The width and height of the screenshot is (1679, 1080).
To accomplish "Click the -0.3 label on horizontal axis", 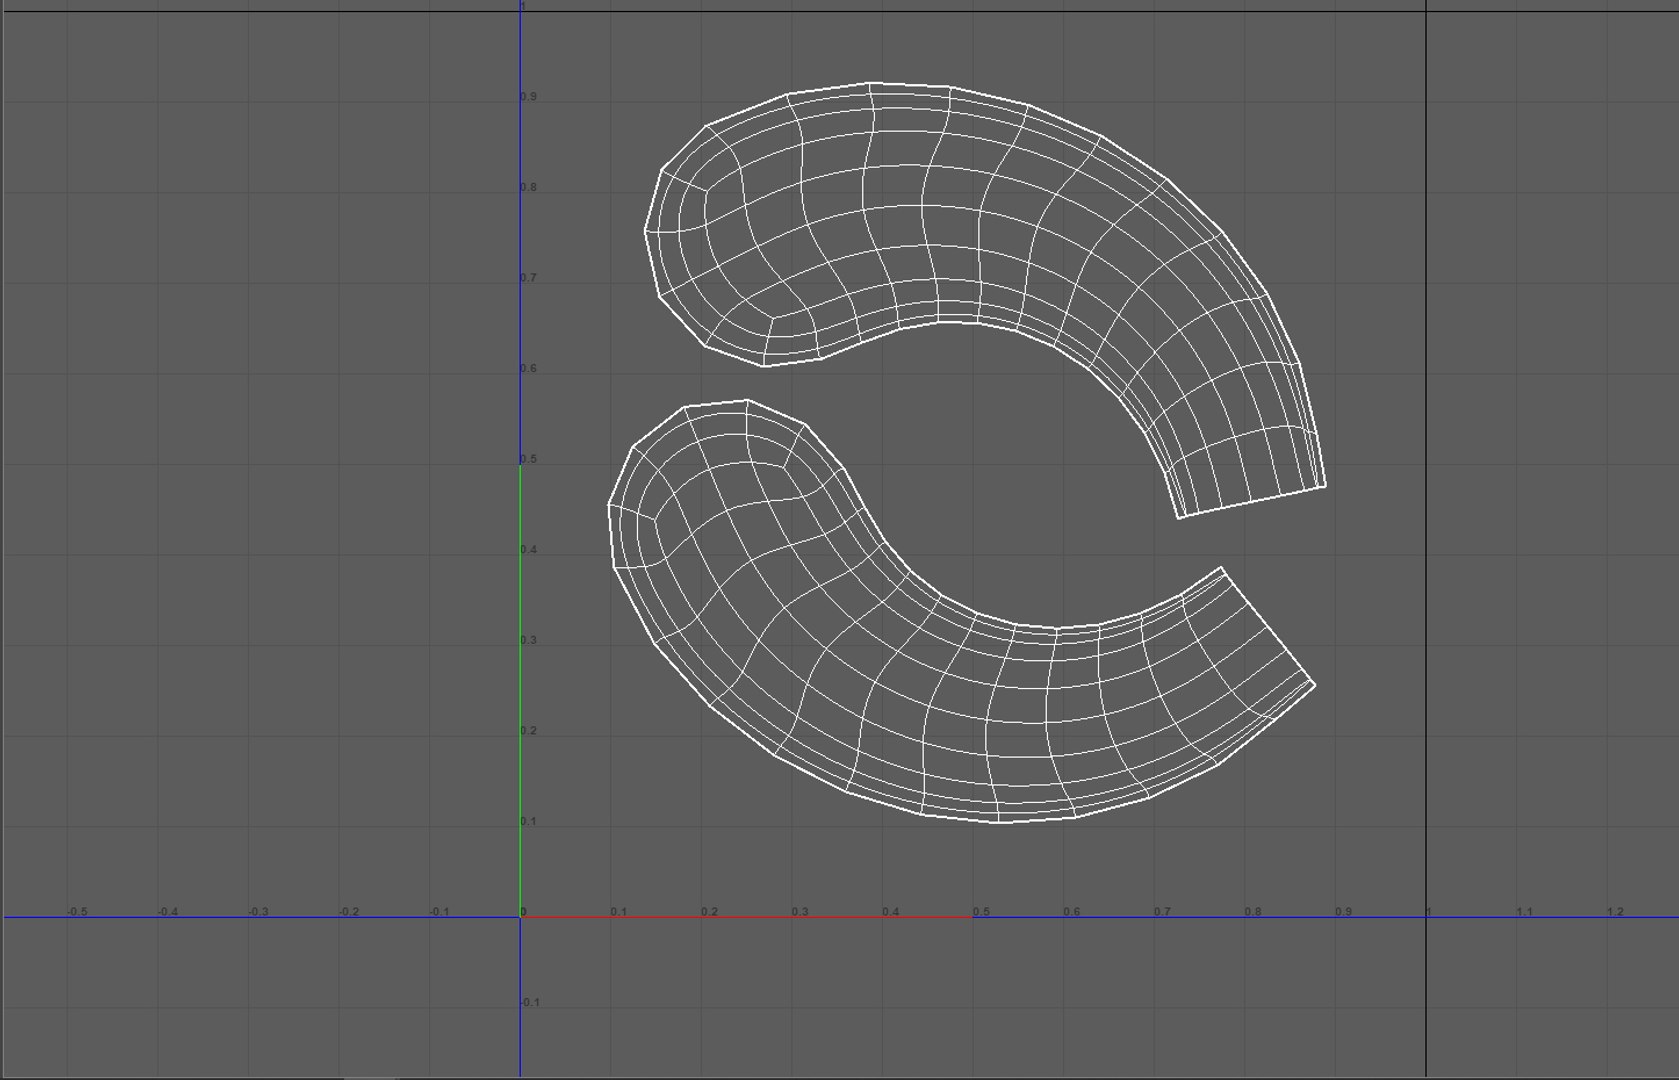I will [x=258, y=912].
